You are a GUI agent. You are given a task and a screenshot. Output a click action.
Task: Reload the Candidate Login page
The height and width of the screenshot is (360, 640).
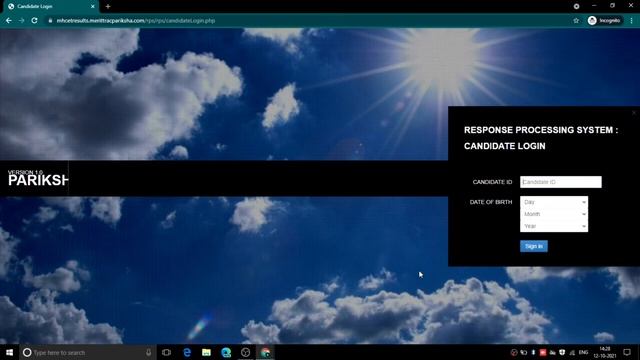coord(34,20)
